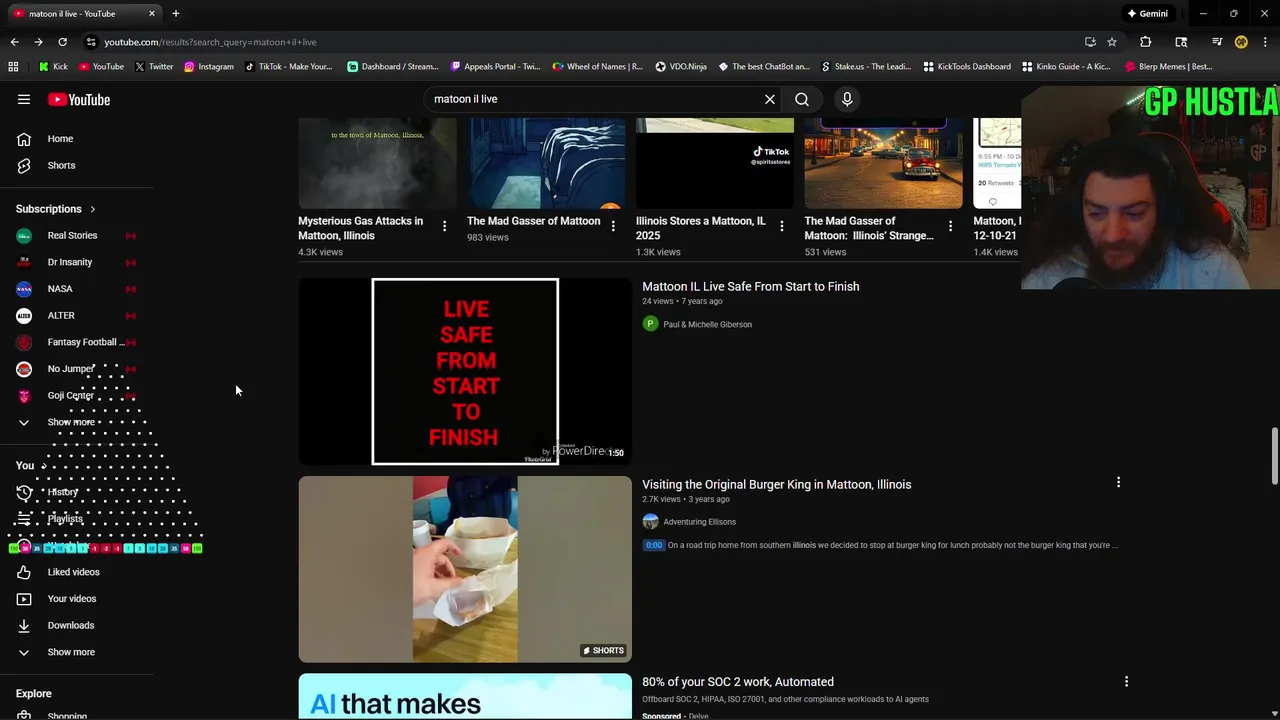Image resolution: width=1280 pixels, height=720 pixels.
Task: Open the VDO.Ninja bookmark
Action: click(x=681, y=67)
